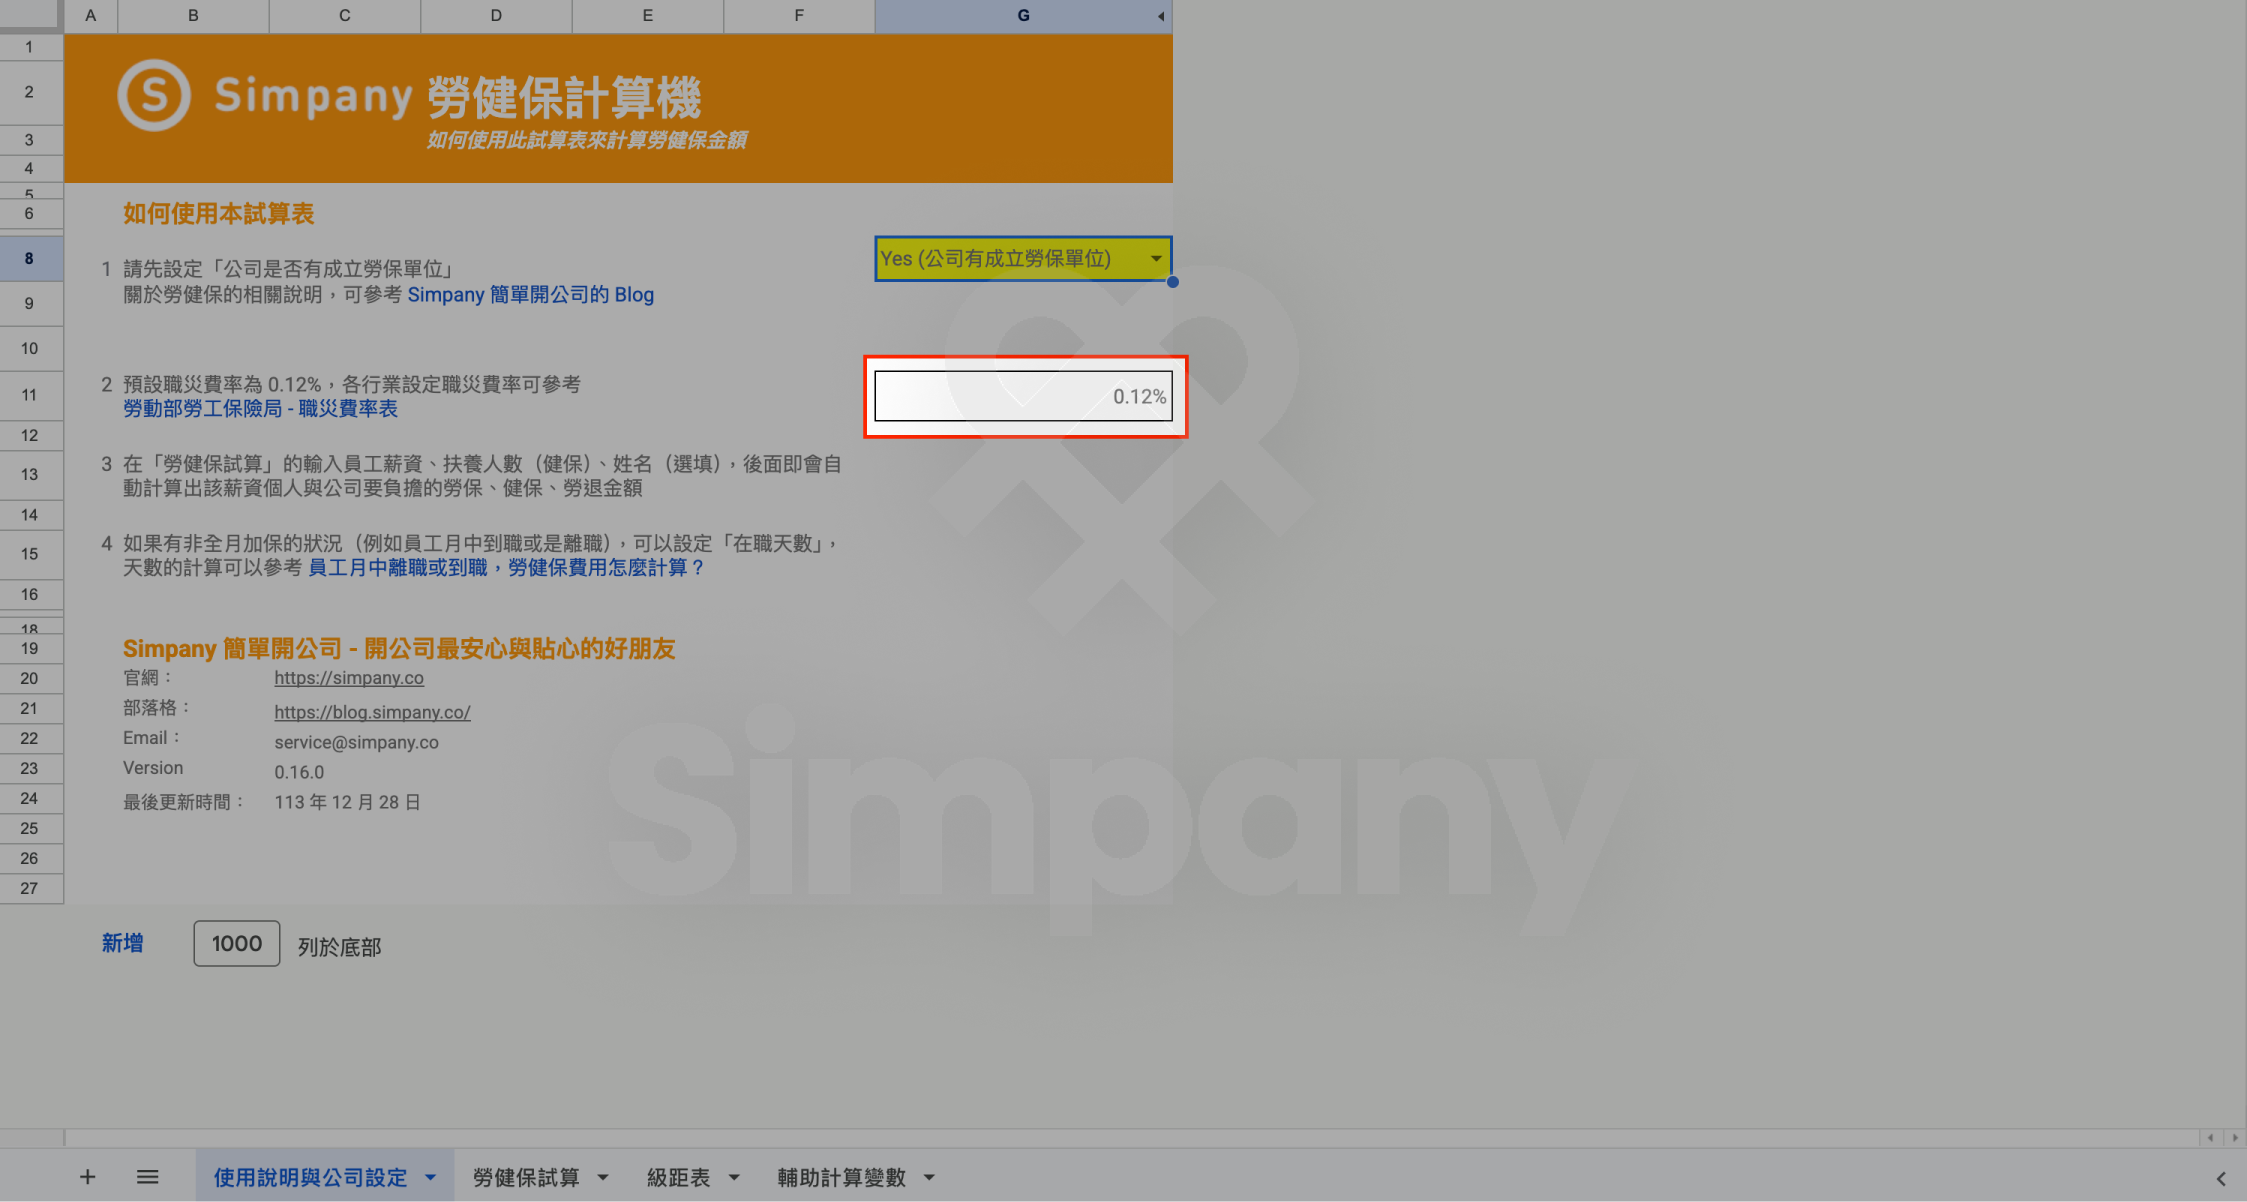2247x1202 pixels.
Task: Switch to the 級距表 sheet tab
Action: coord(678,1178)
